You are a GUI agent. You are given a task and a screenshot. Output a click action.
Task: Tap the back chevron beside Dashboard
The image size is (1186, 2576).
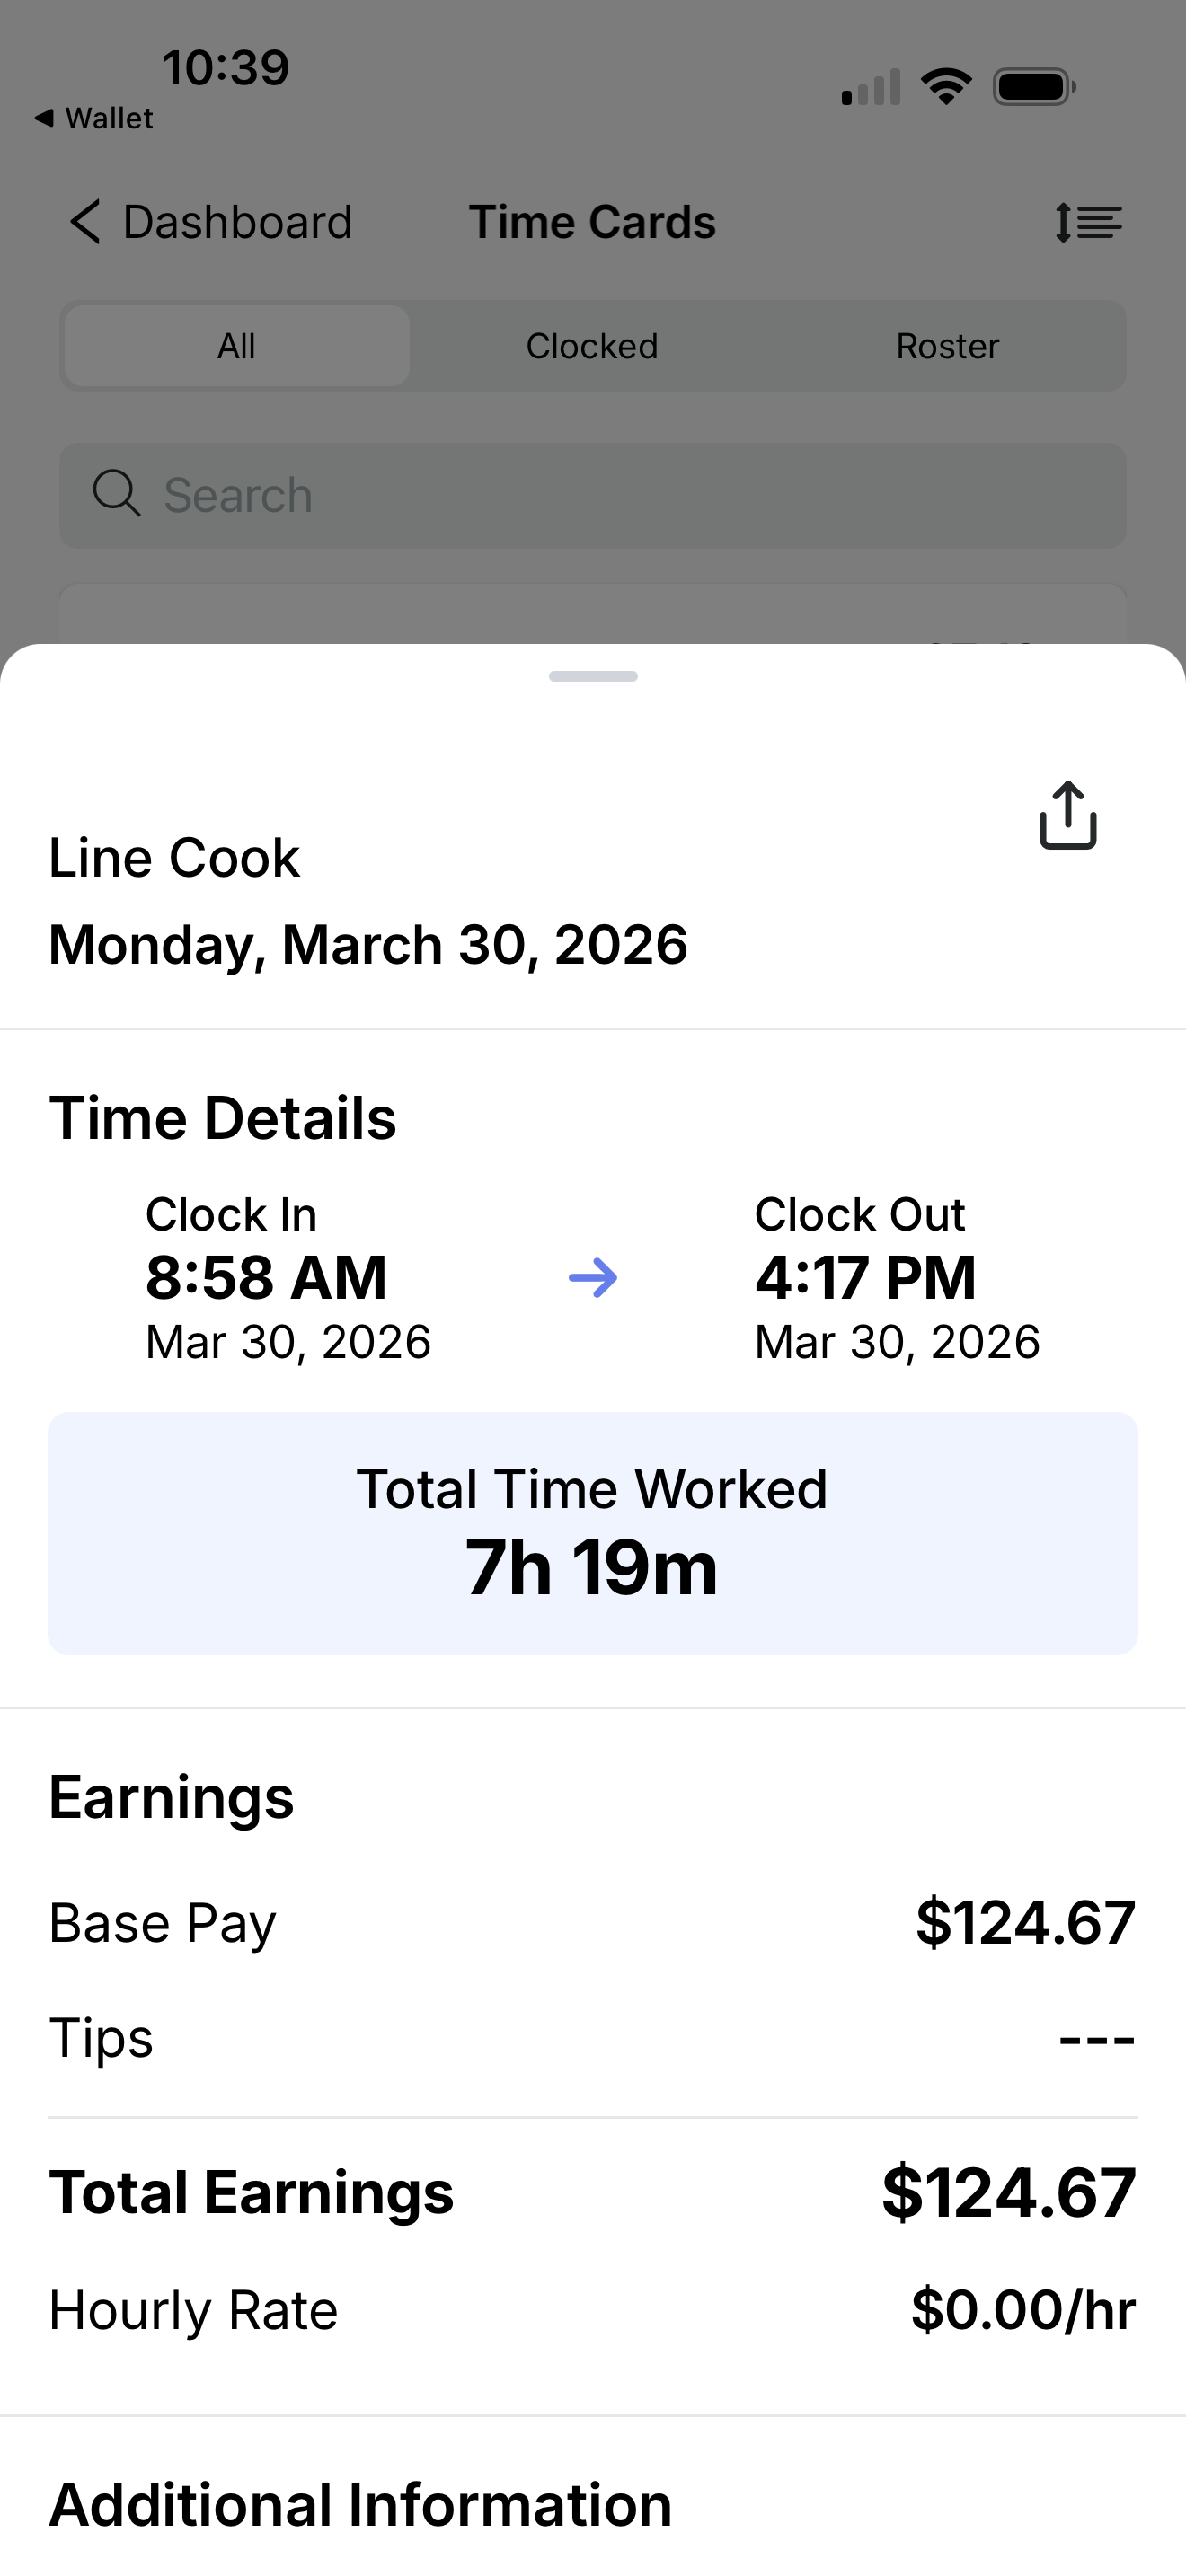click(86, 222)
